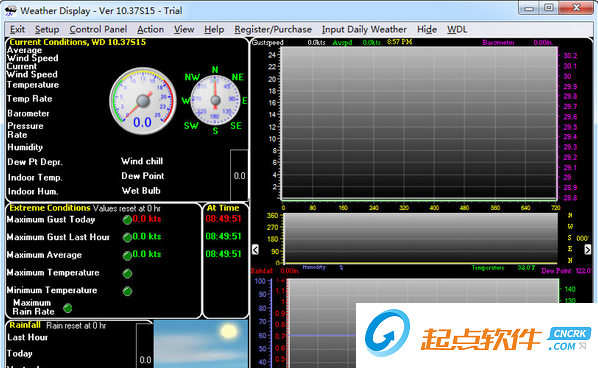Click the Wind chill label
This screenshot has width=598, height=368.
(x=142, y=161)
